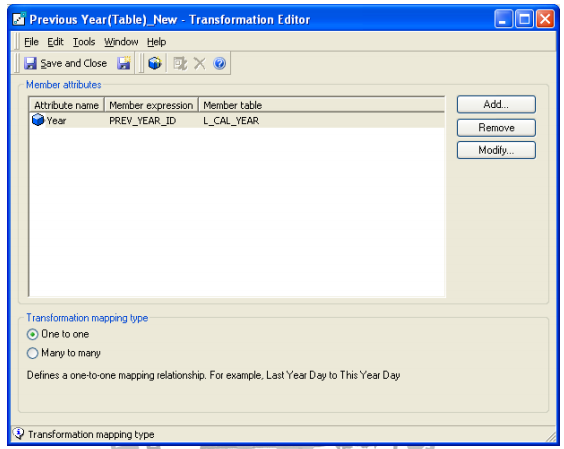Screen dimensions: 564x449
Task: Click the status bar info icon
Action: (18, 434)
